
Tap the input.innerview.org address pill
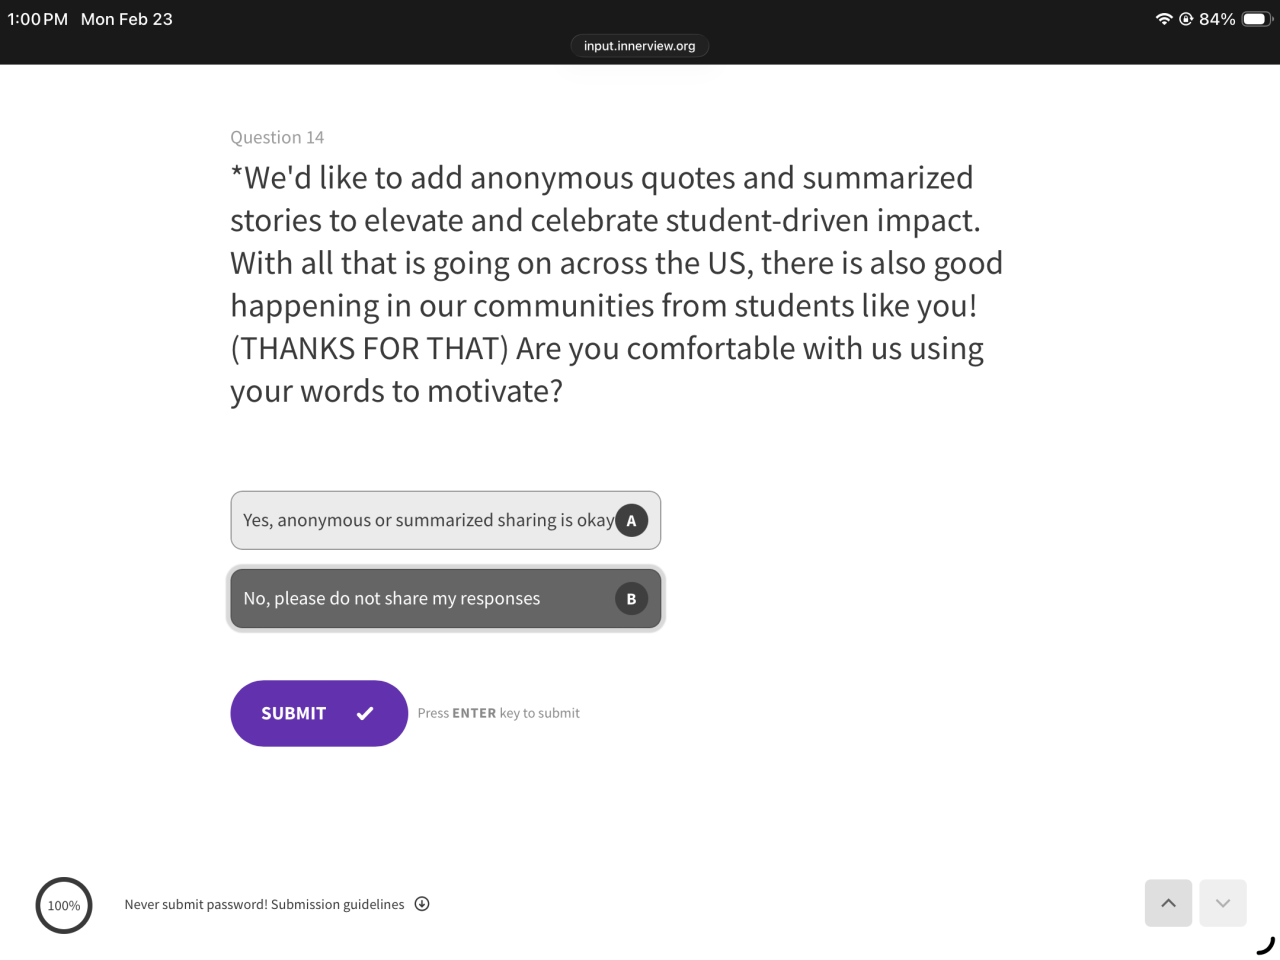tap(639, 46)
